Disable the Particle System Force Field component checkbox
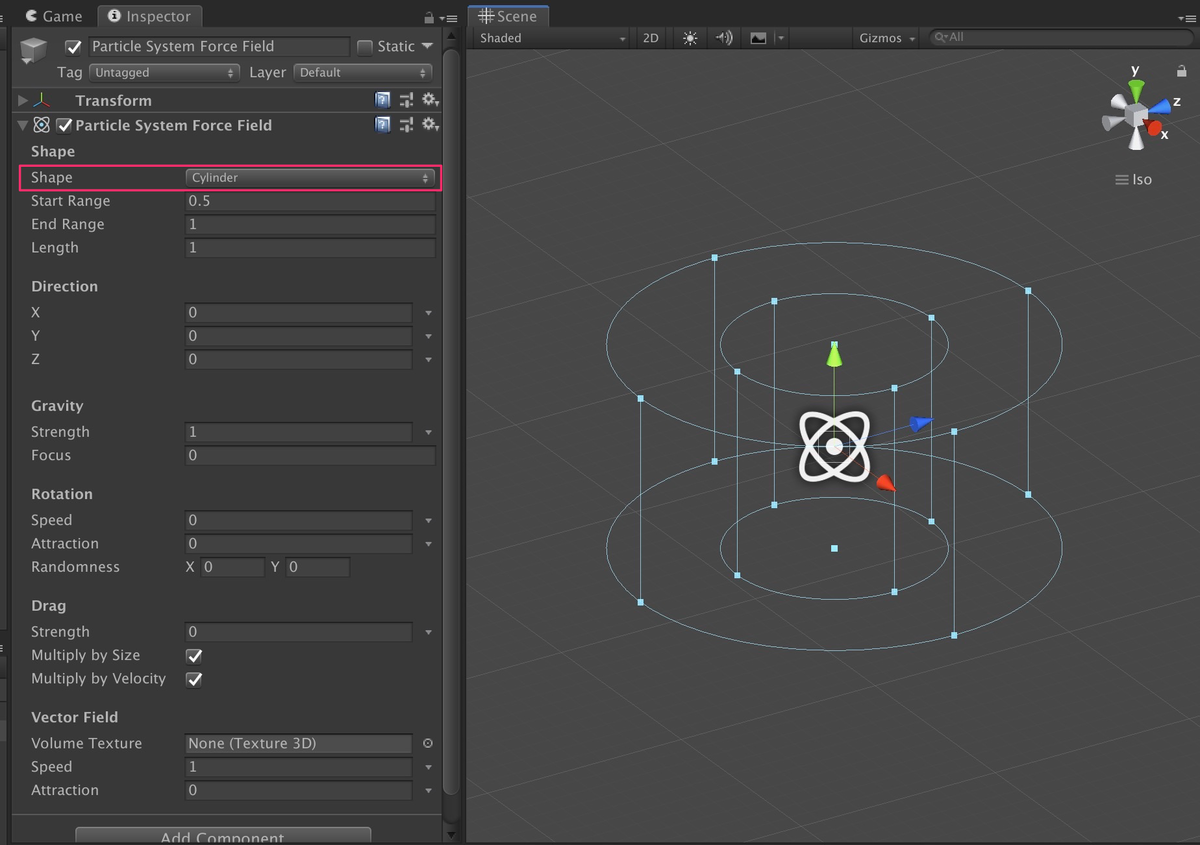The width and height of the screenshot is (1200, 845). click(x=65, y=125)
